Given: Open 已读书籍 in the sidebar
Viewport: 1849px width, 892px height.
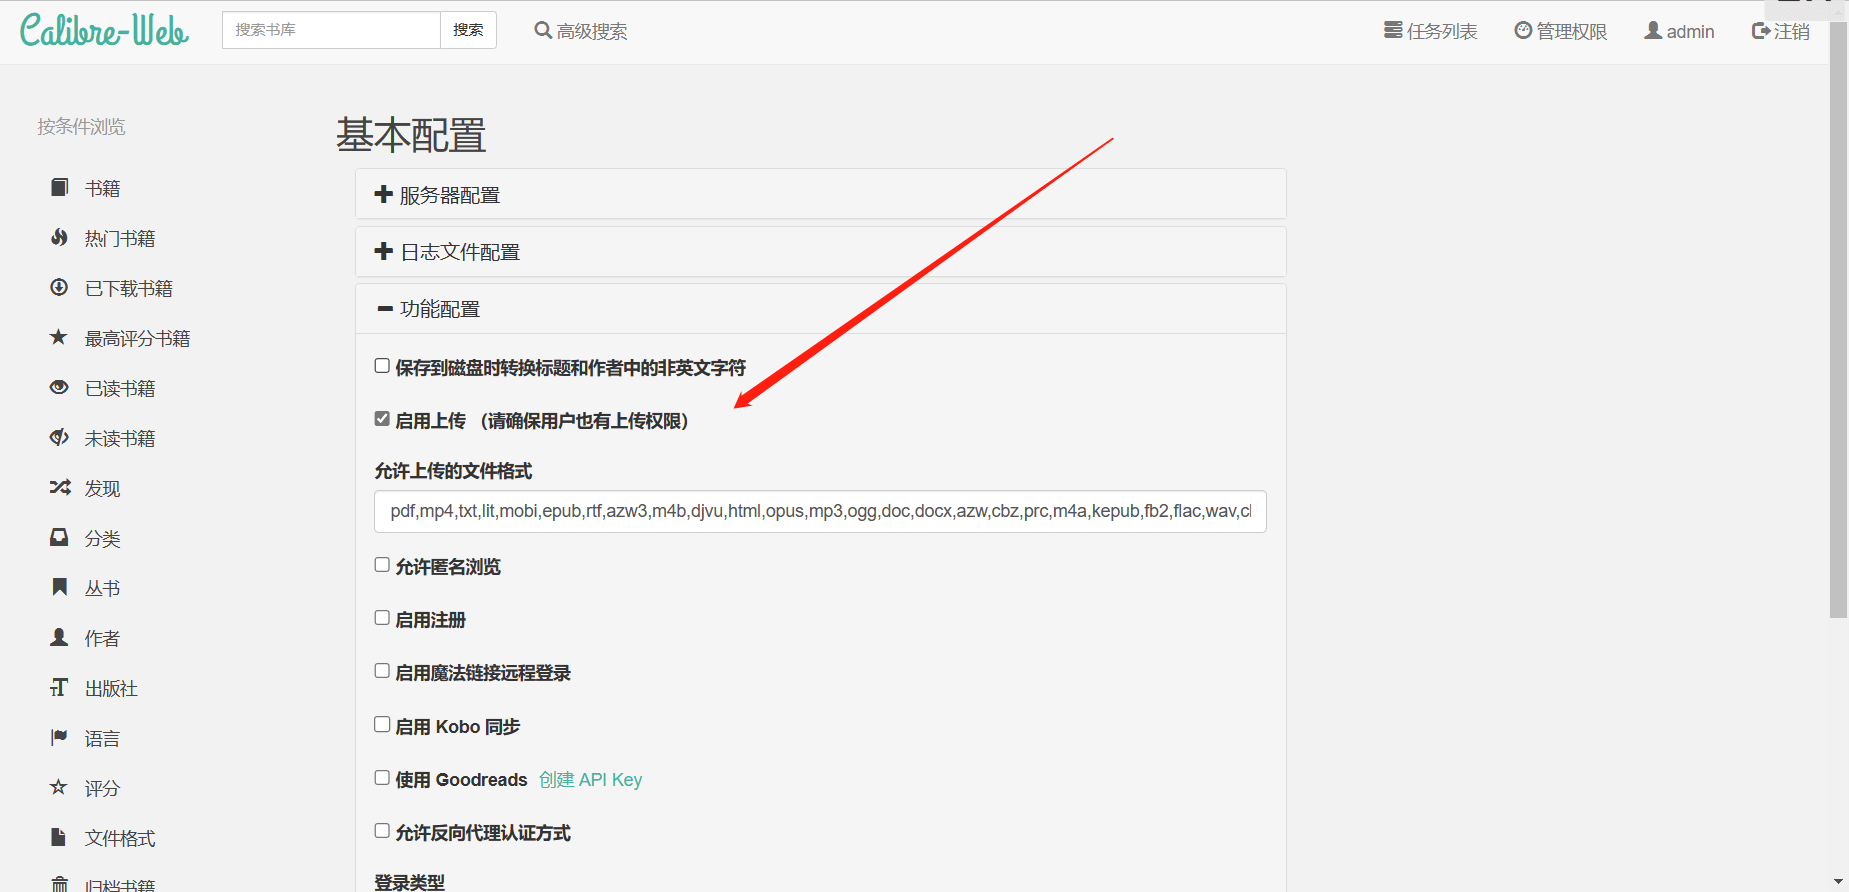Looking at the screenshot, I should point(120,388).
